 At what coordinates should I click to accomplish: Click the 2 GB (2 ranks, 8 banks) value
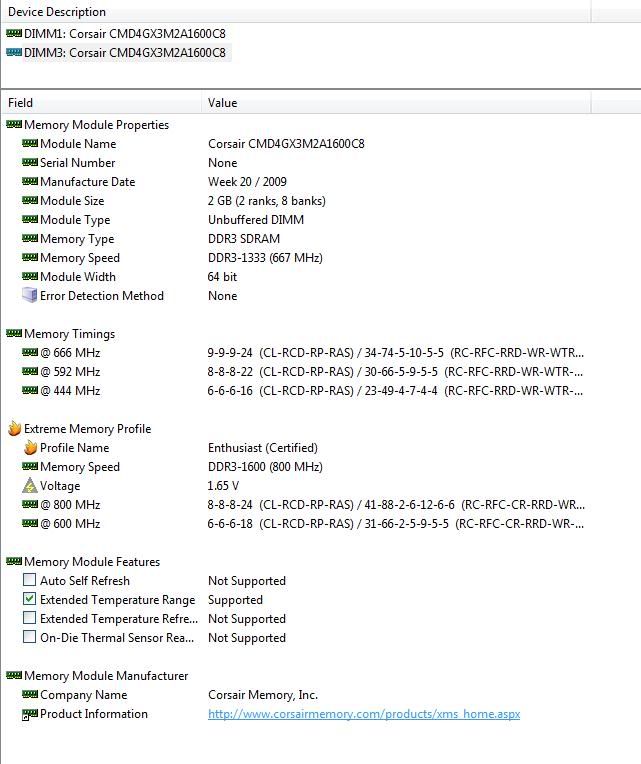click(x=266, y=201)
